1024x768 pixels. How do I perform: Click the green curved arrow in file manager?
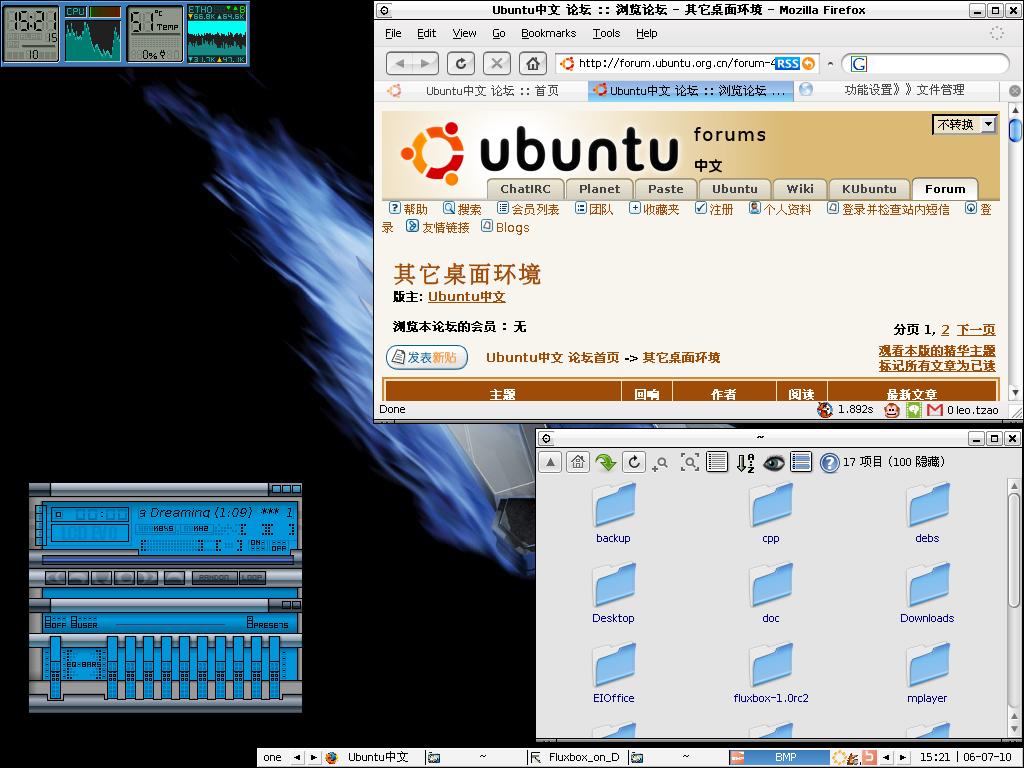tap(606, 462)
